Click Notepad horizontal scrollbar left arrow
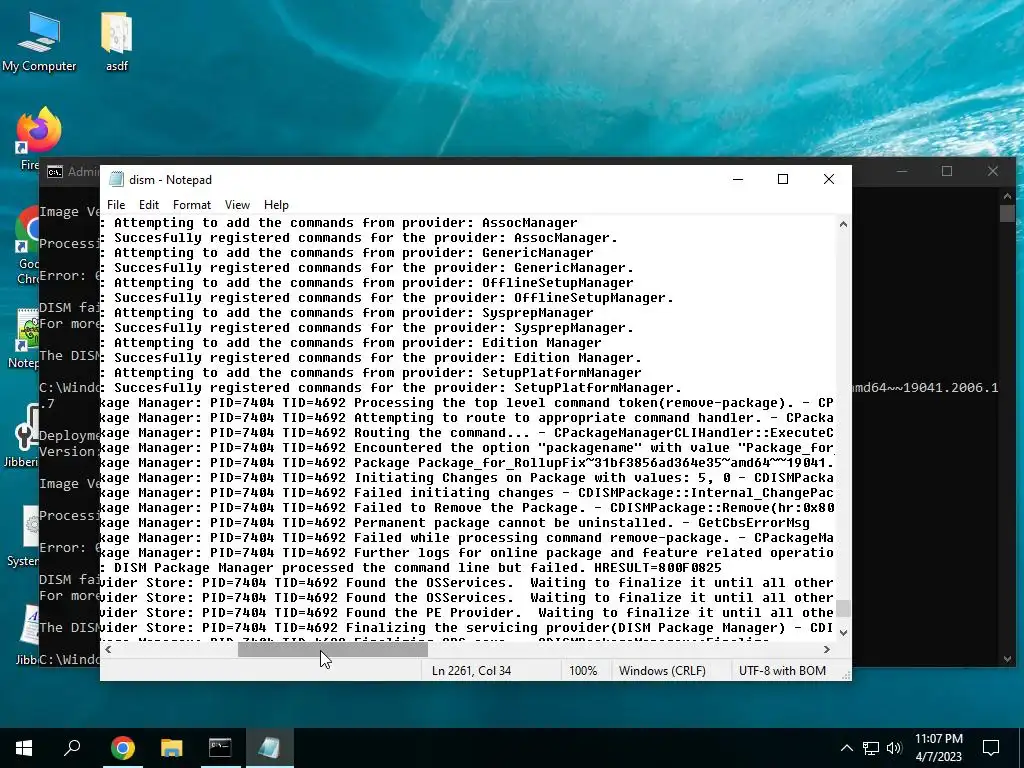The width and height of the screenshot is (1024, 768). tap(108, 649)
